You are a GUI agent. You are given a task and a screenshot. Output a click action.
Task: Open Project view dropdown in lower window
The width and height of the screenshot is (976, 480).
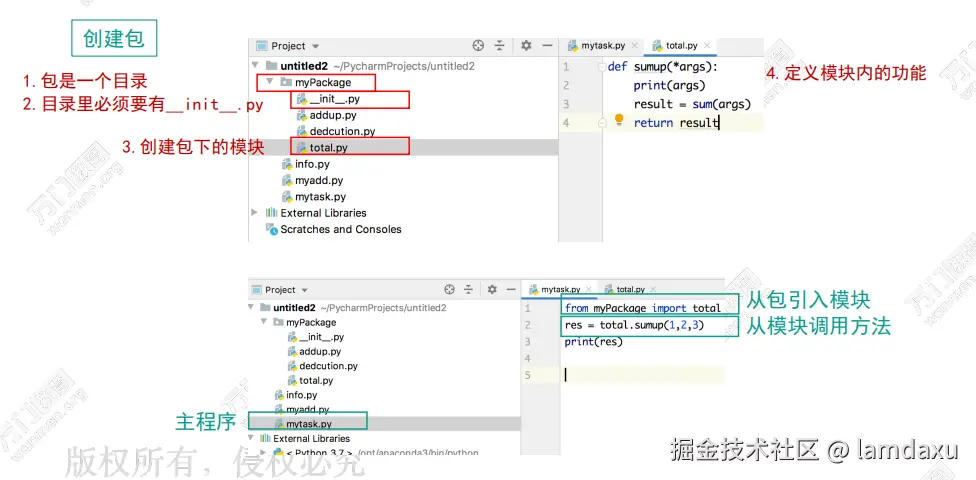pos(304,290)
